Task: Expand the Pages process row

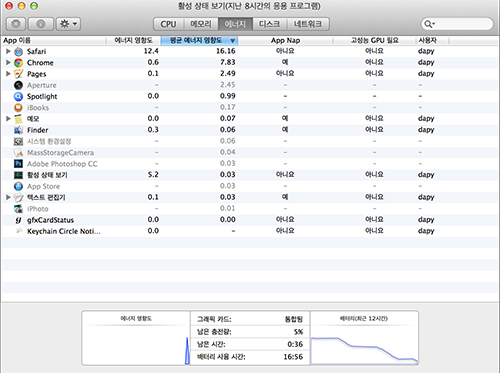Action: pos(8,74)
